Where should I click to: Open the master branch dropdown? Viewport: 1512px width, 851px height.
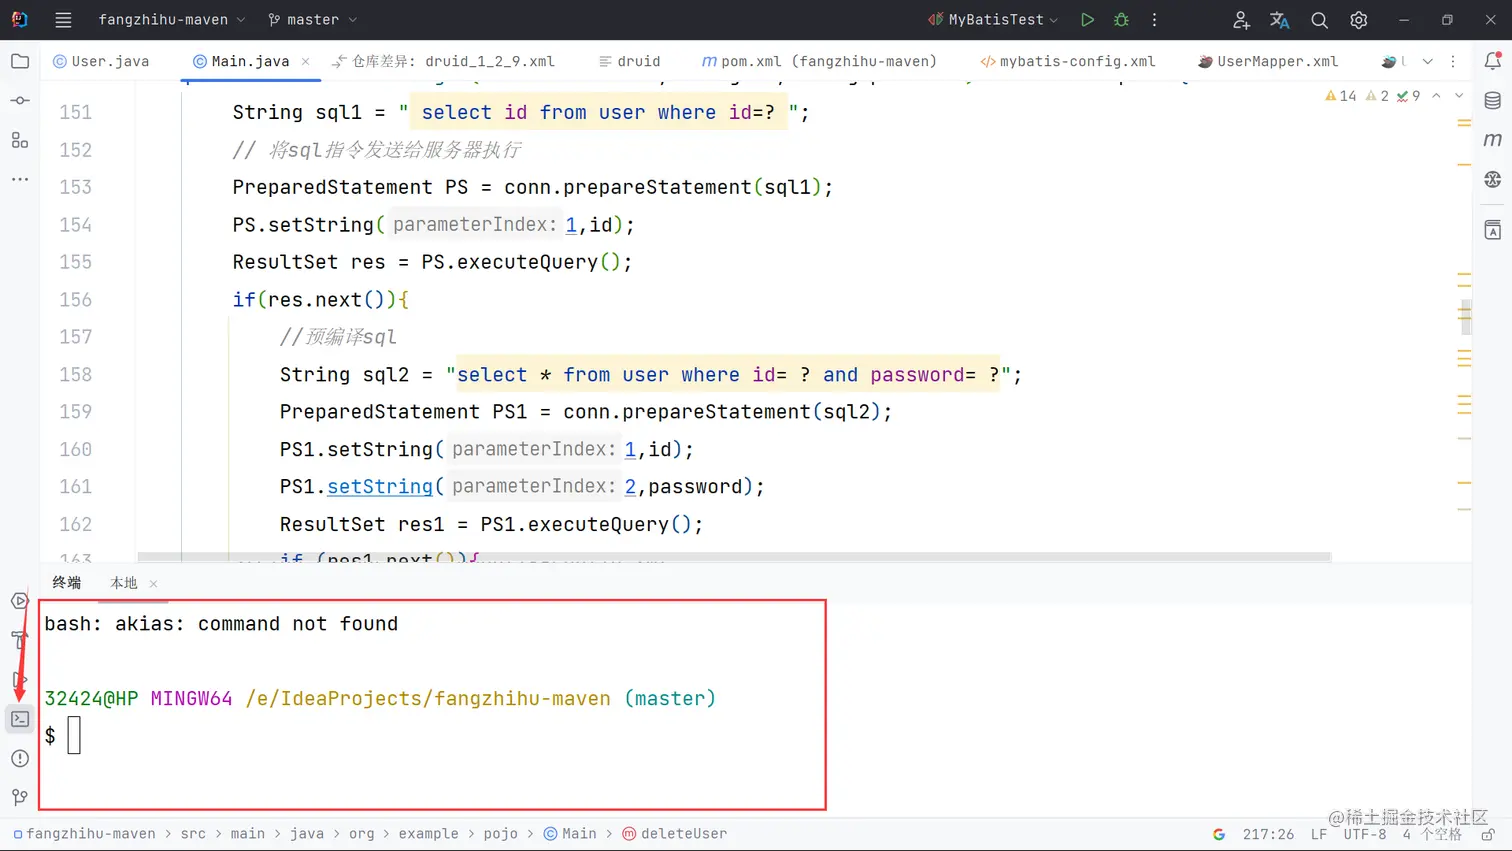(x=312, y=20)
